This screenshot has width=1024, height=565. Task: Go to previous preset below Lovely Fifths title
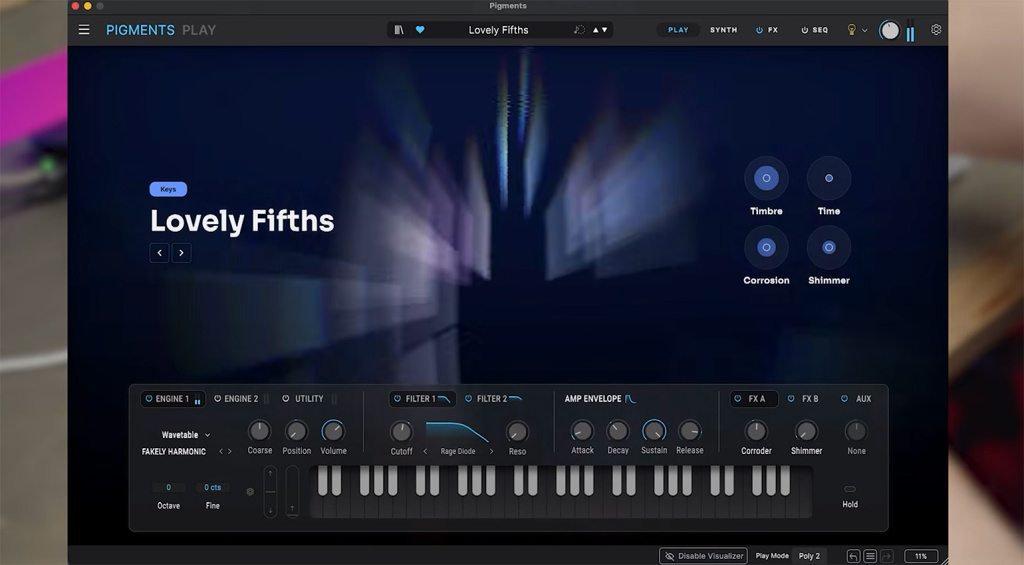pos(159,253)
